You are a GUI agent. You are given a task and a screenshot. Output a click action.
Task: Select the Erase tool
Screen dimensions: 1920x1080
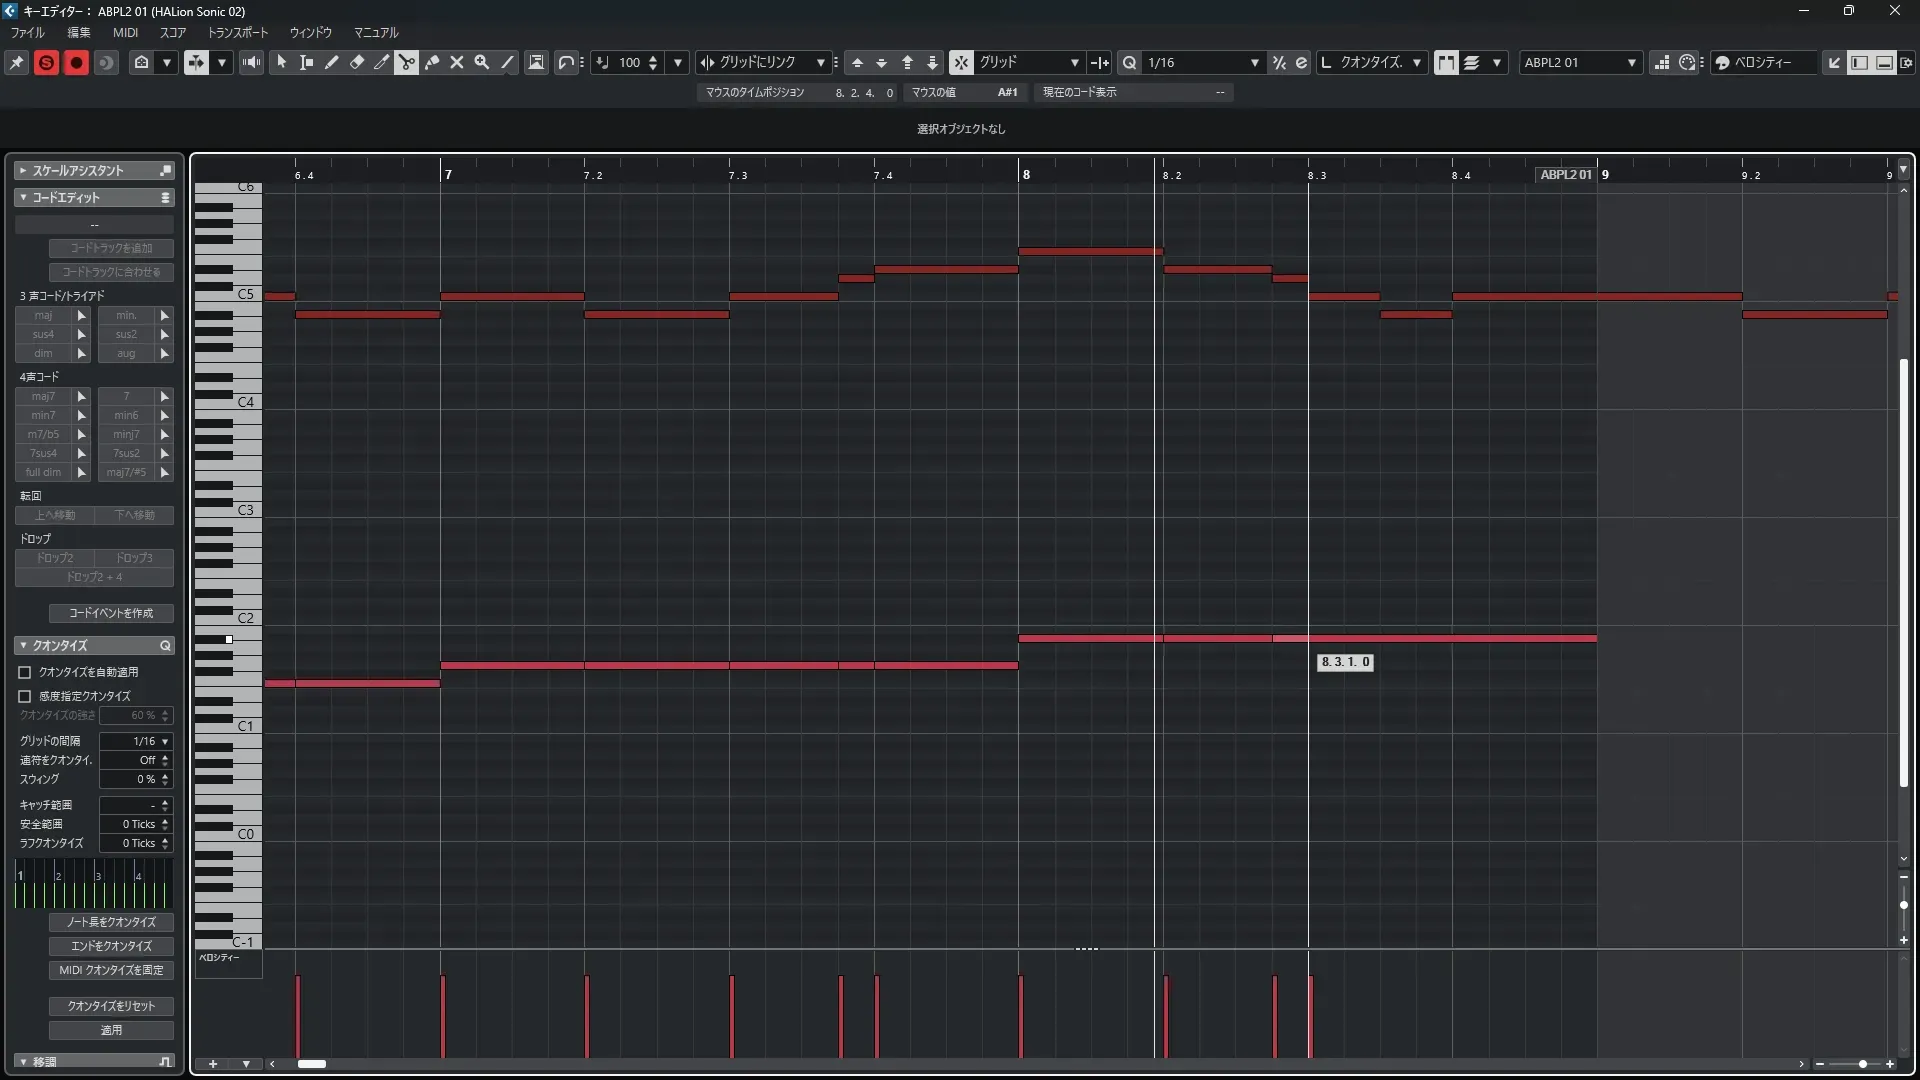pos(357,62)
